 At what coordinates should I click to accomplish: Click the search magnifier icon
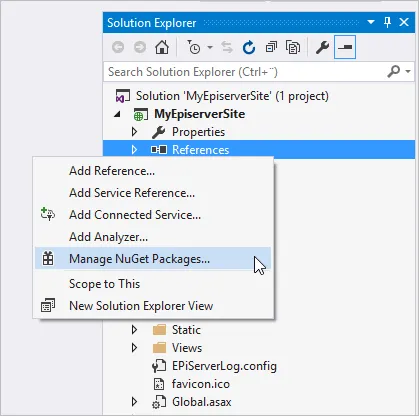(394, 71)
